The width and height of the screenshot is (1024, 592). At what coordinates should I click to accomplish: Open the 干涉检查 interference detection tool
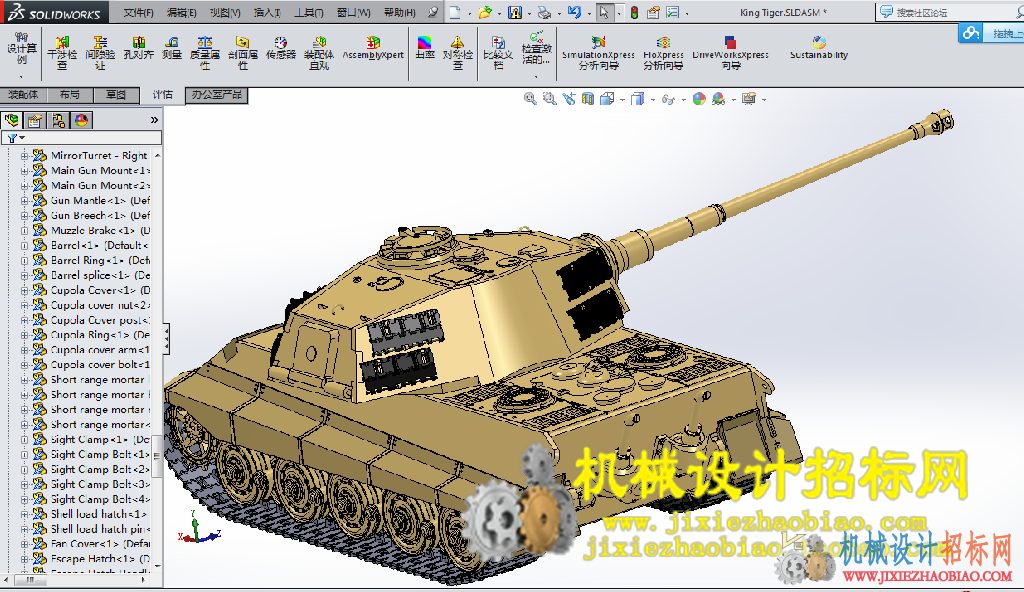tap(62, 52)
